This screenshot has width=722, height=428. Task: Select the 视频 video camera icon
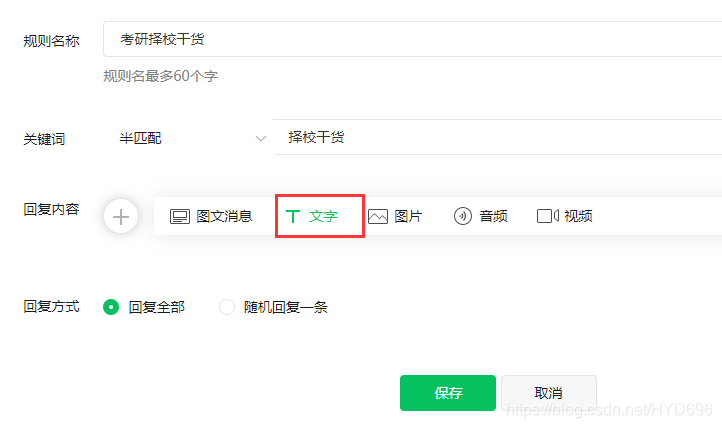(x=548, y=216)
